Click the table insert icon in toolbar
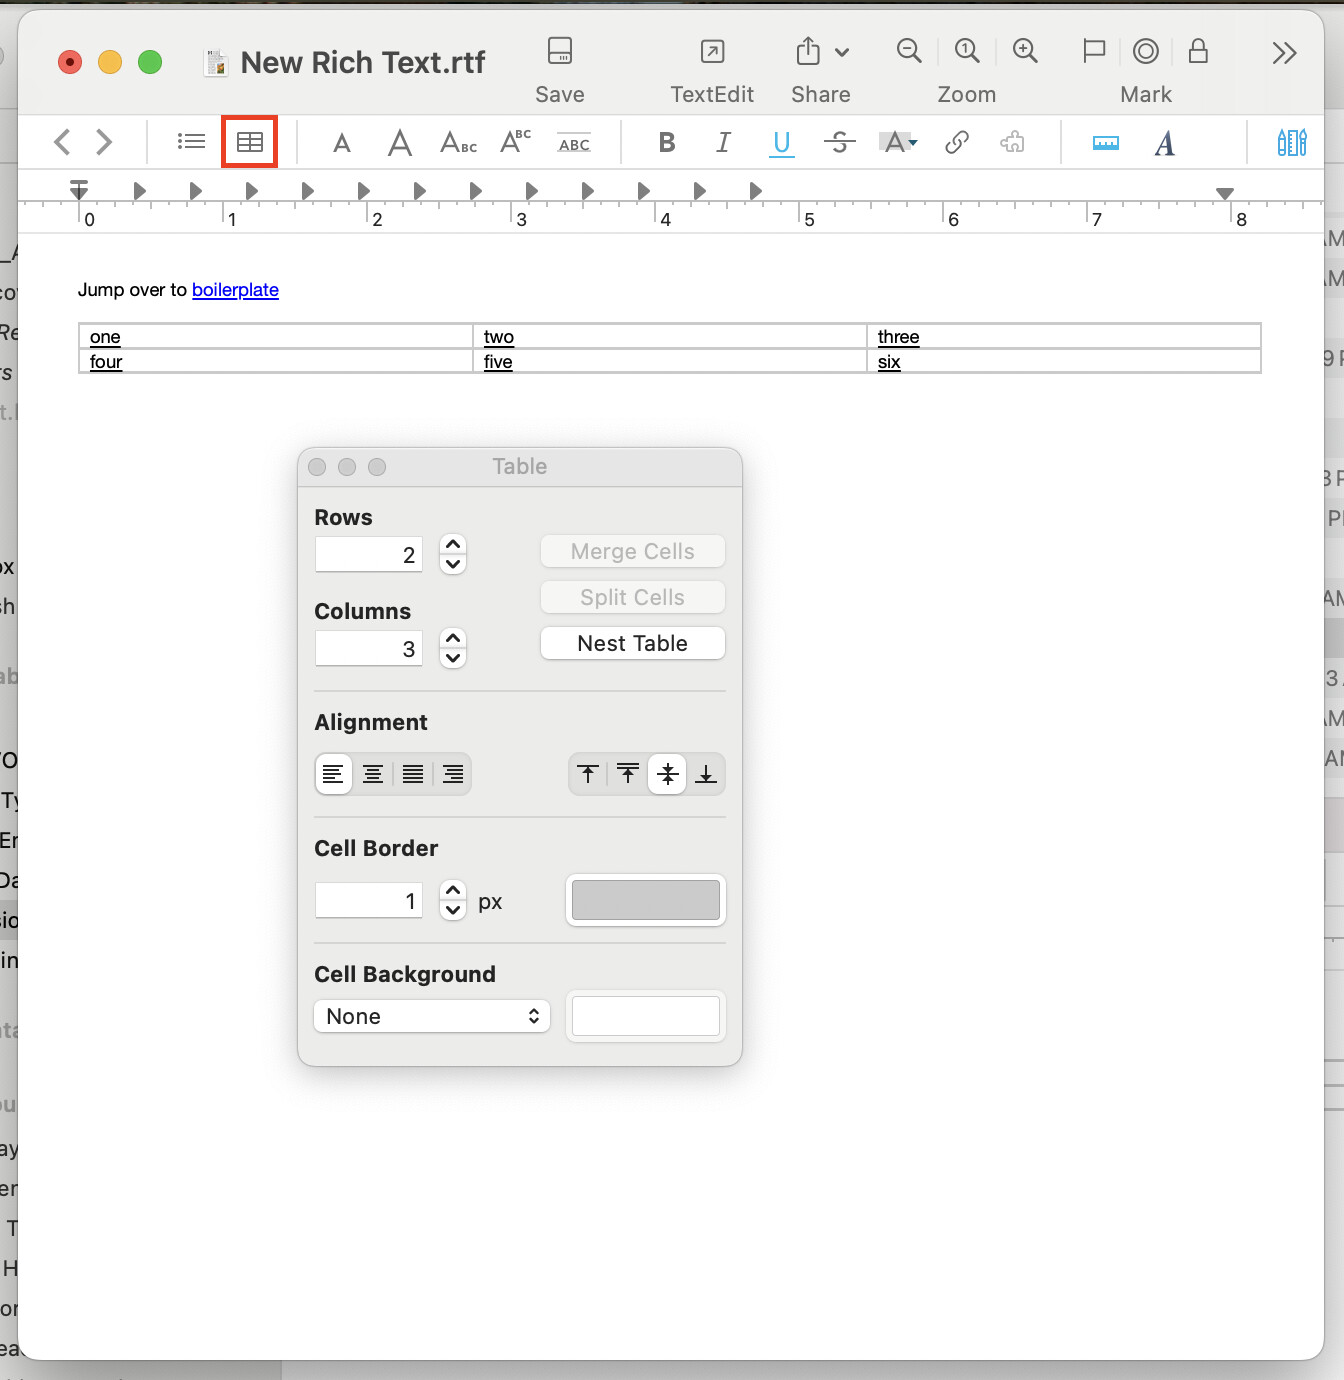Image resolution: width=1344 pixels, height=1380 pixels. tap(249, 142)
